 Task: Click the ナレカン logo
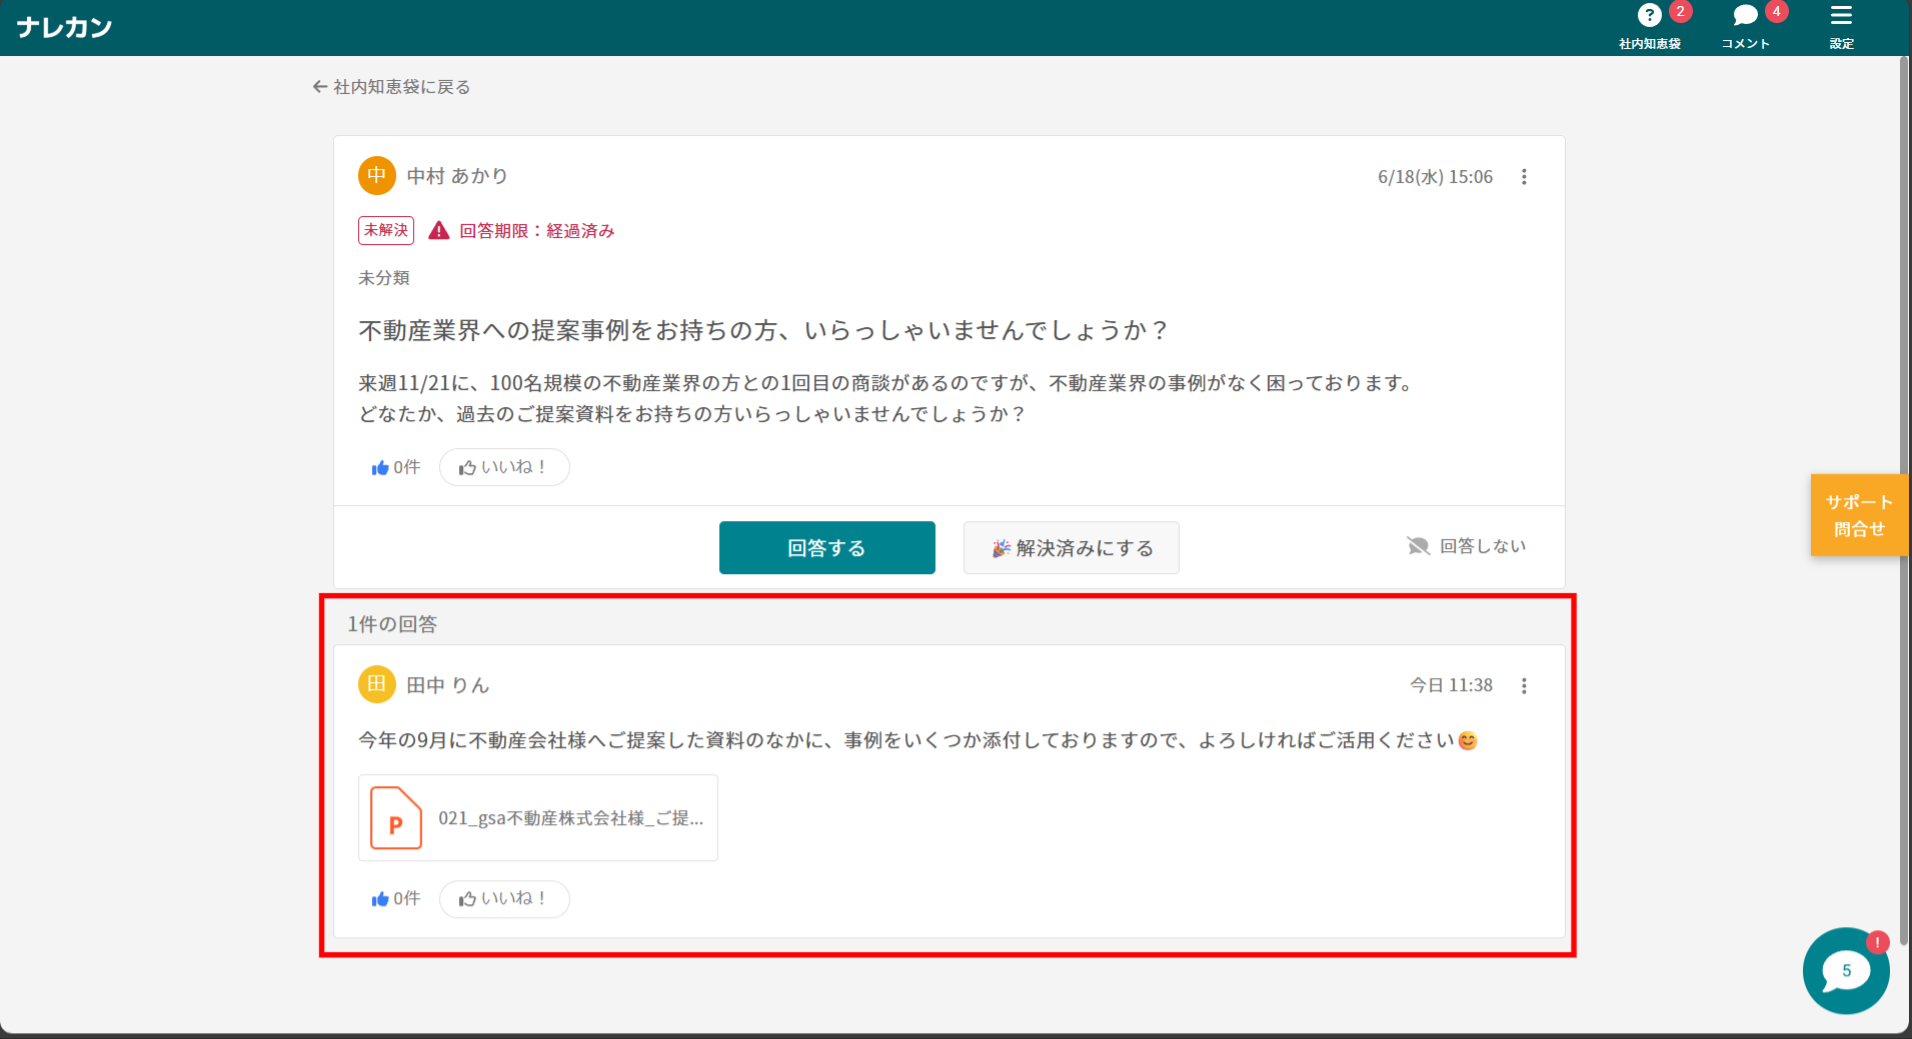[64, 27]
